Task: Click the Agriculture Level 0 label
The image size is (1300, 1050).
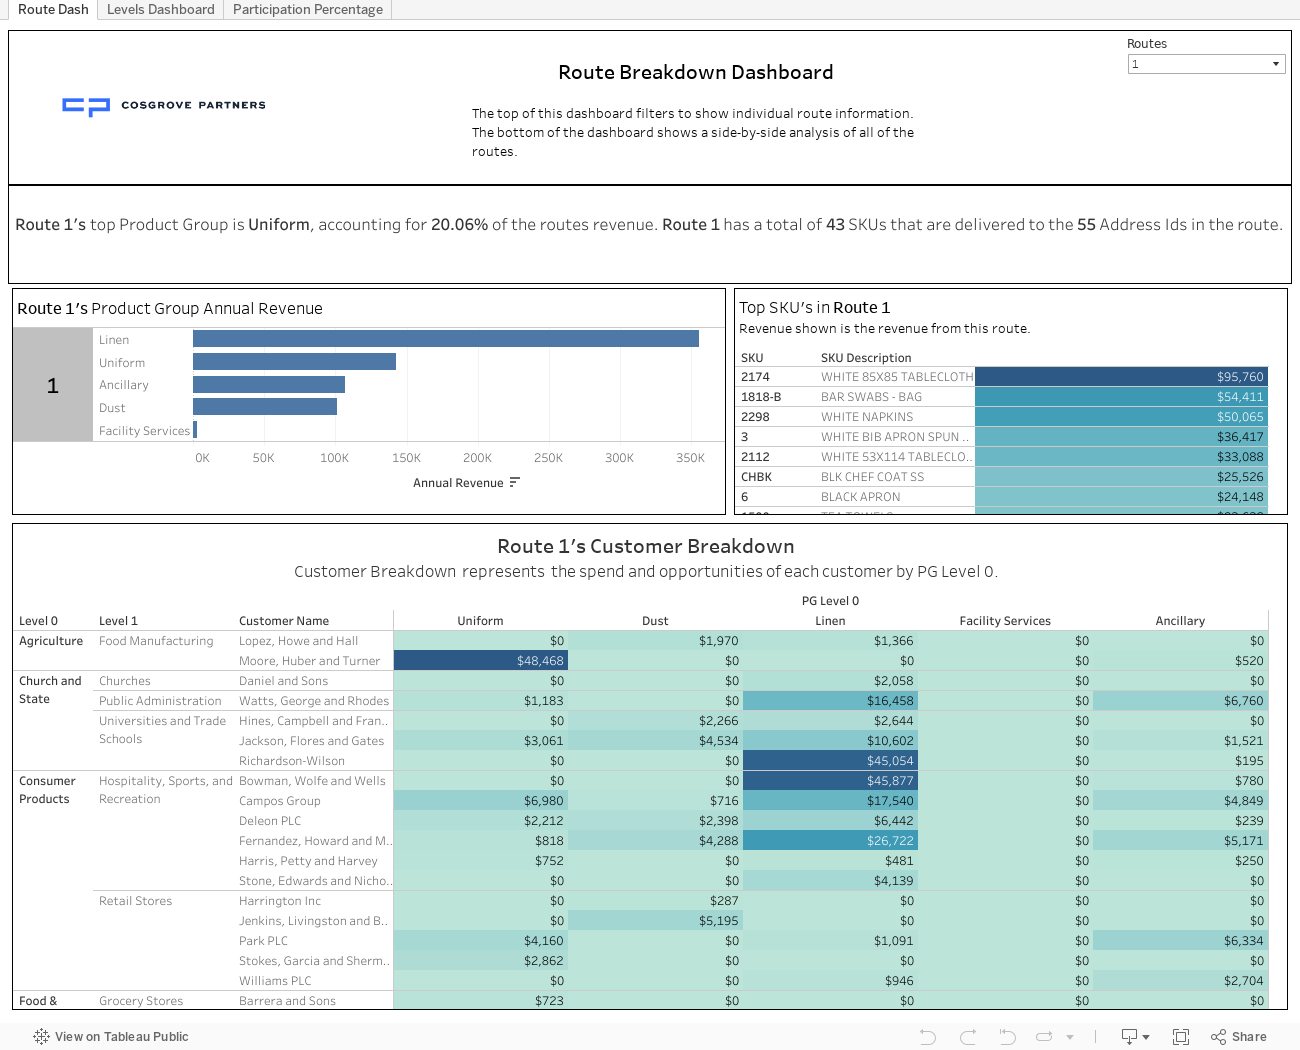Action: tap(51, 641)
